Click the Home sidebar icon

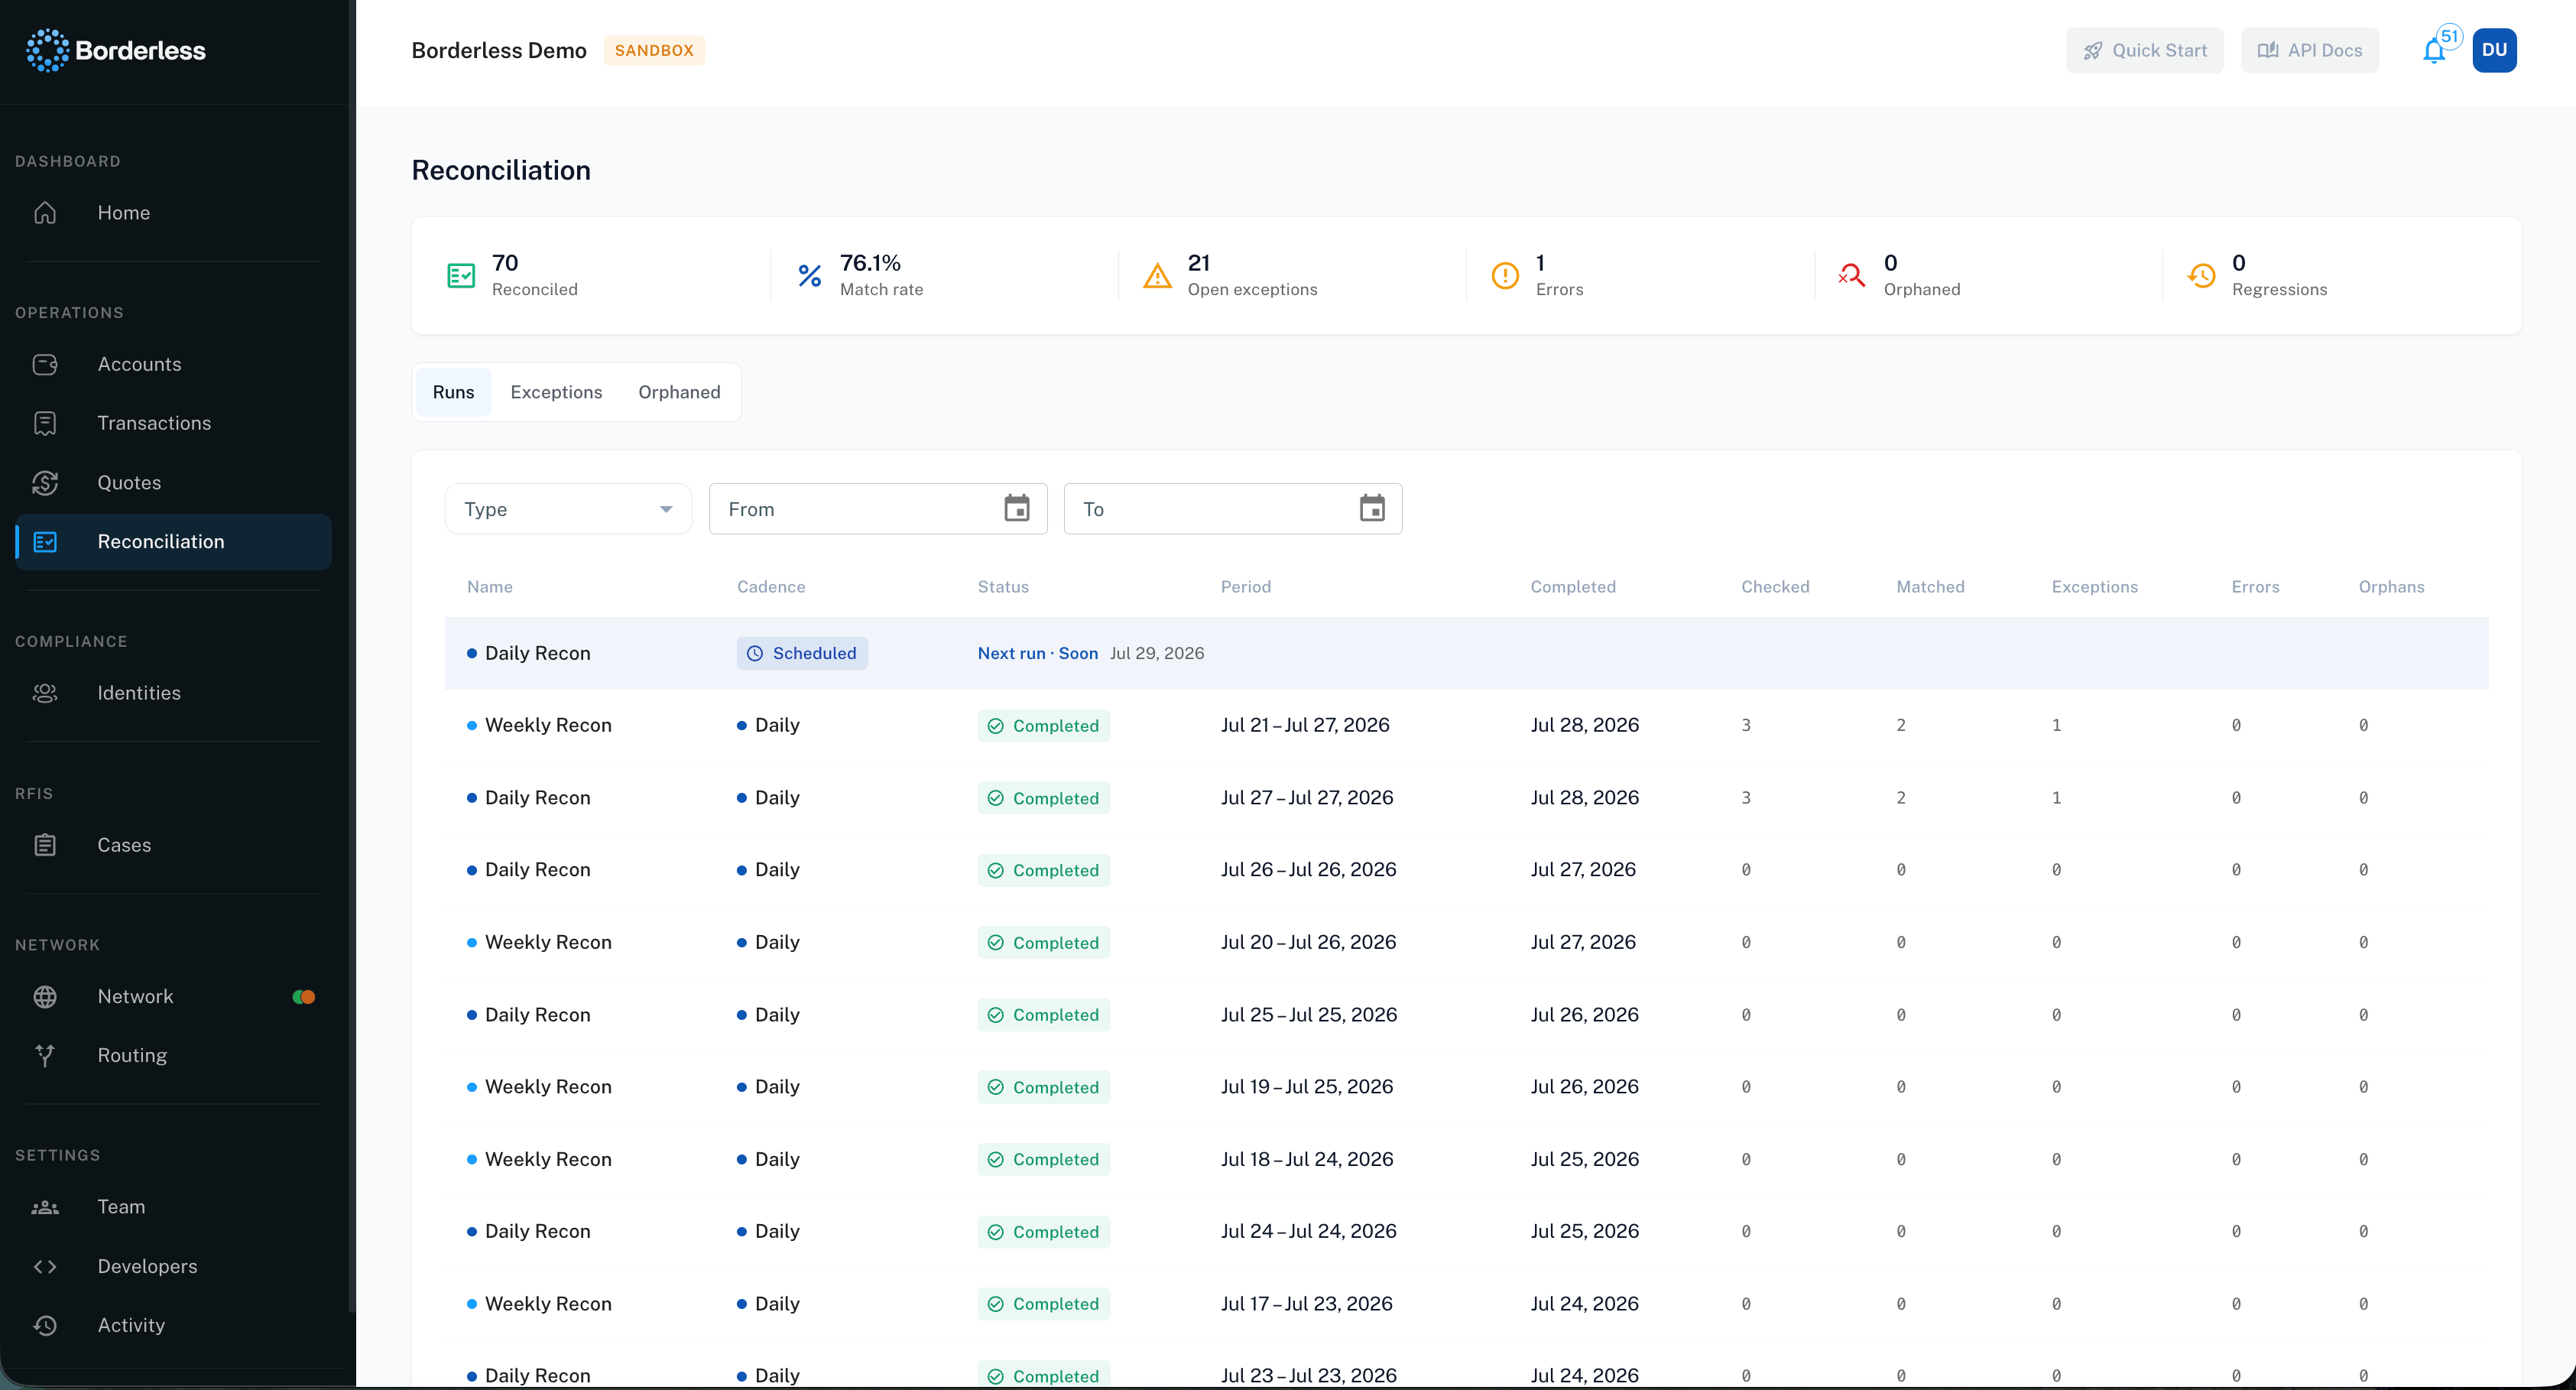(x=45, y=213)
